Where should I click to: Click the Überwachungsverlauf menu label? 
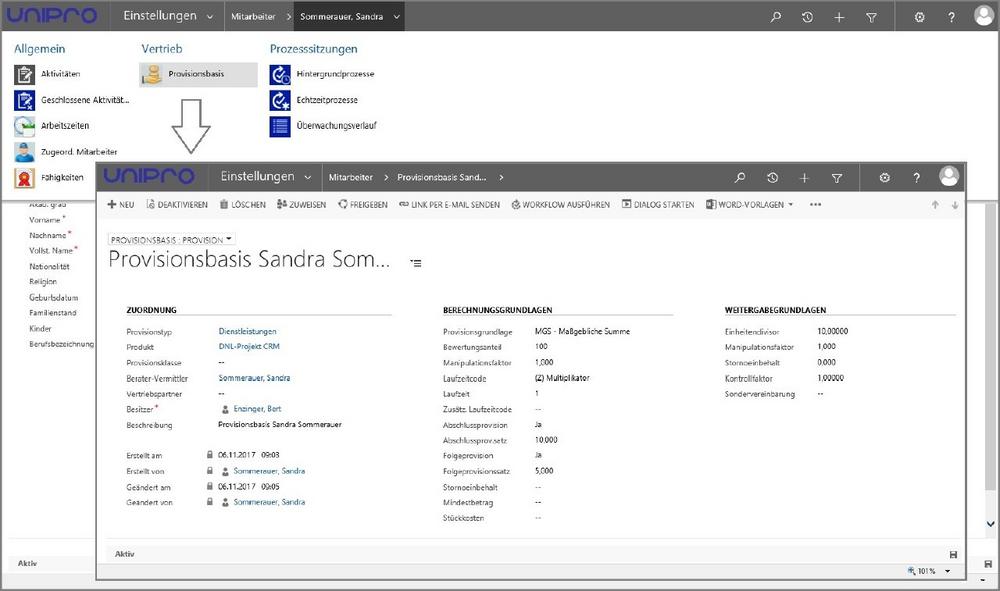pyautogui.click(x=336, y=126)
